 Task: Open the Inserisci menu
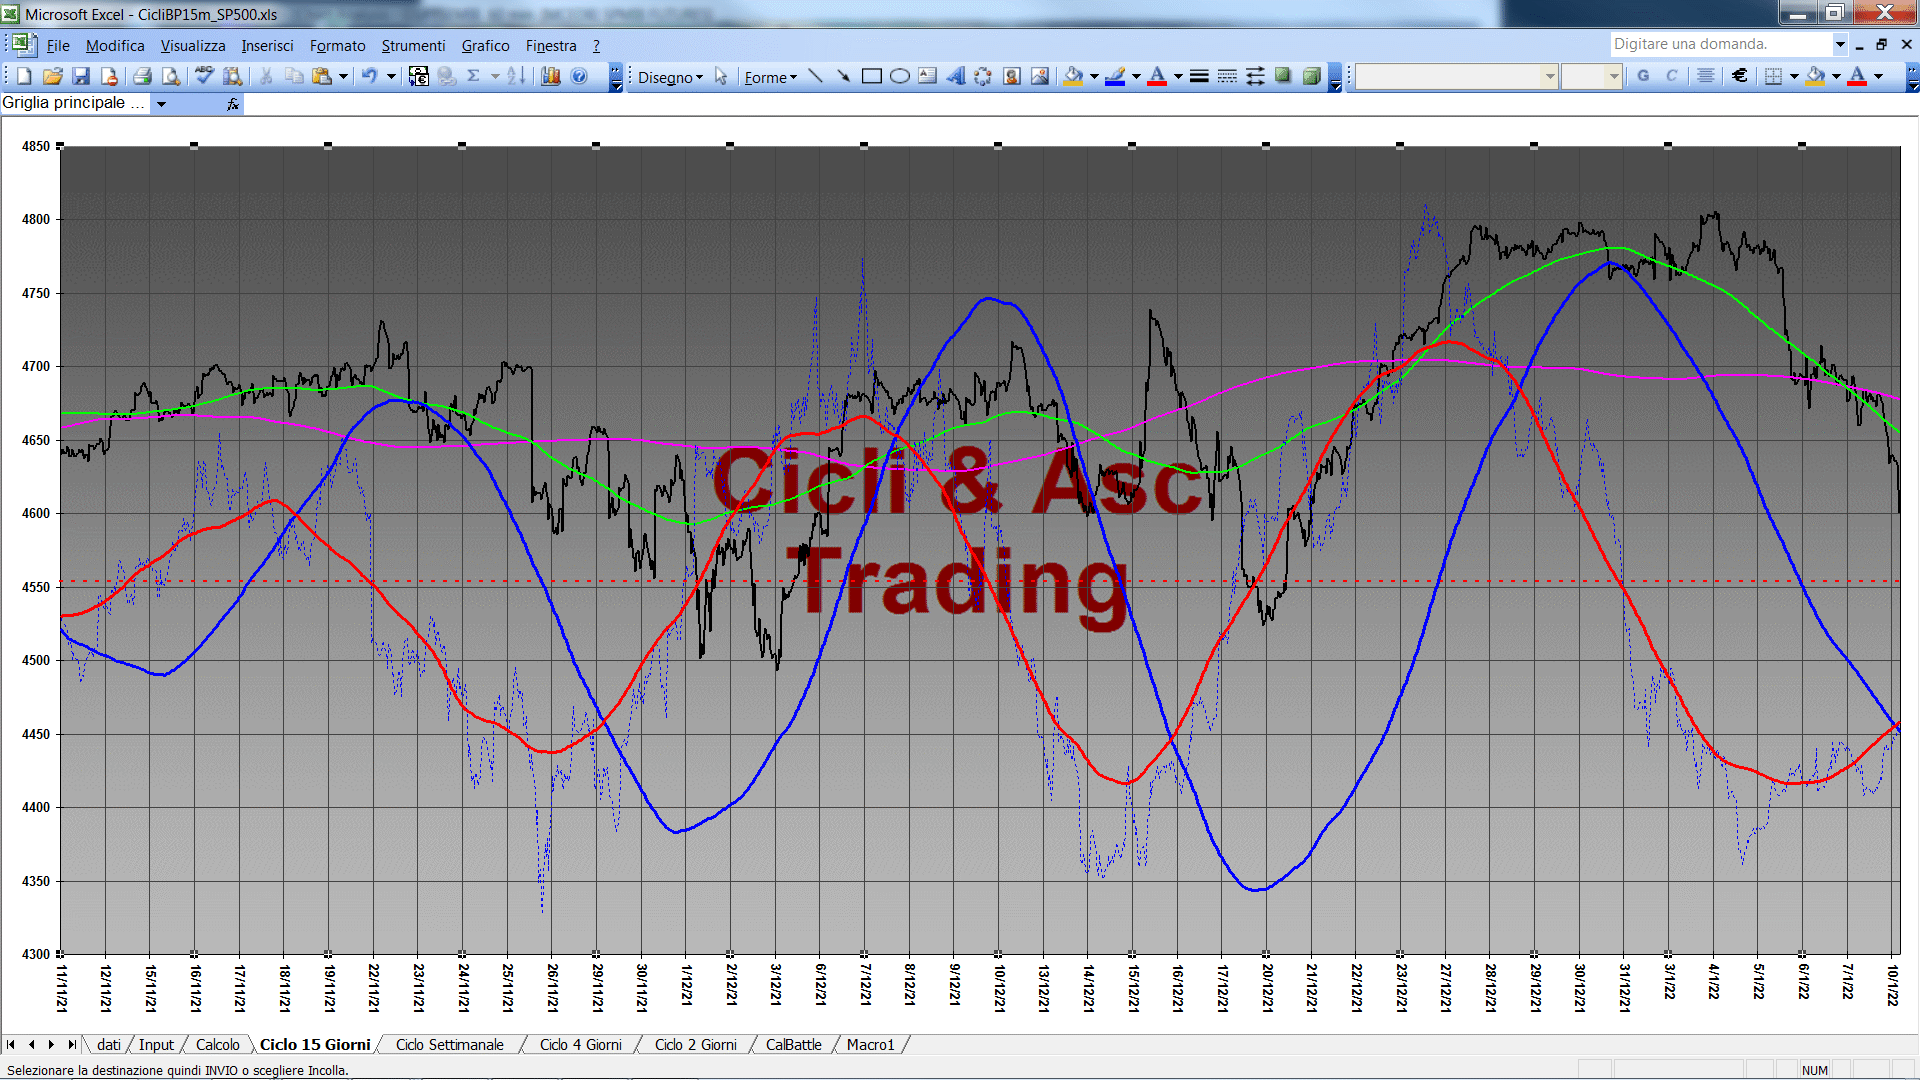[267, 46]
